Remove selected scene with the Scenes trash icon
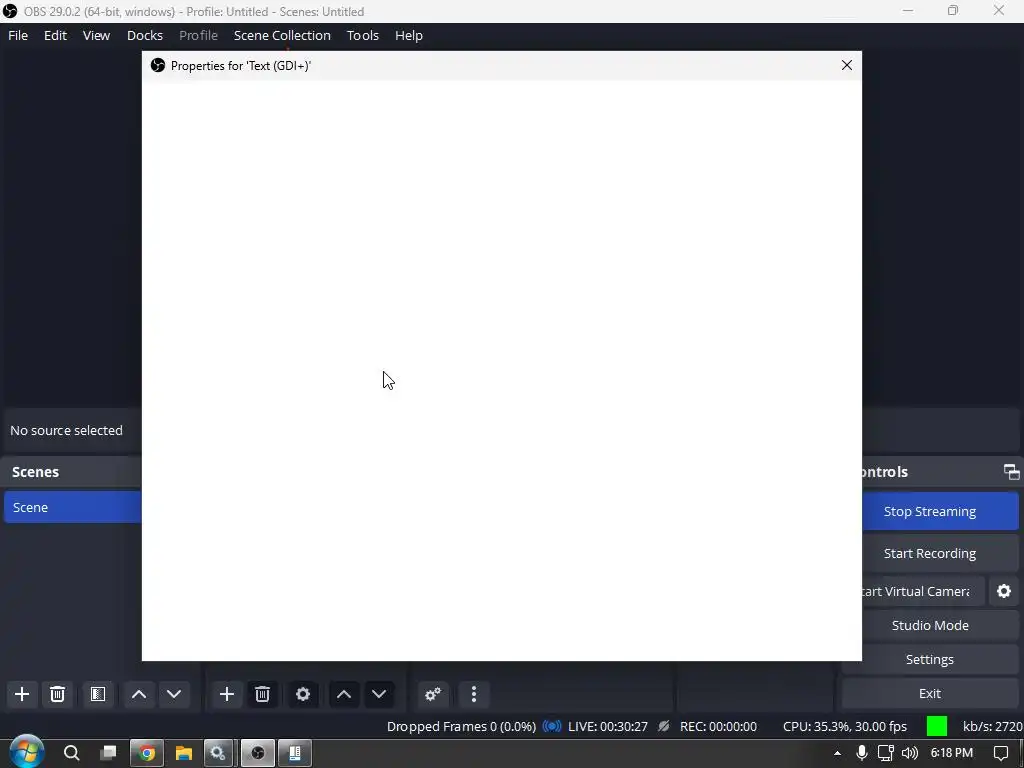The image size is (1024, 768). point(57,694)
